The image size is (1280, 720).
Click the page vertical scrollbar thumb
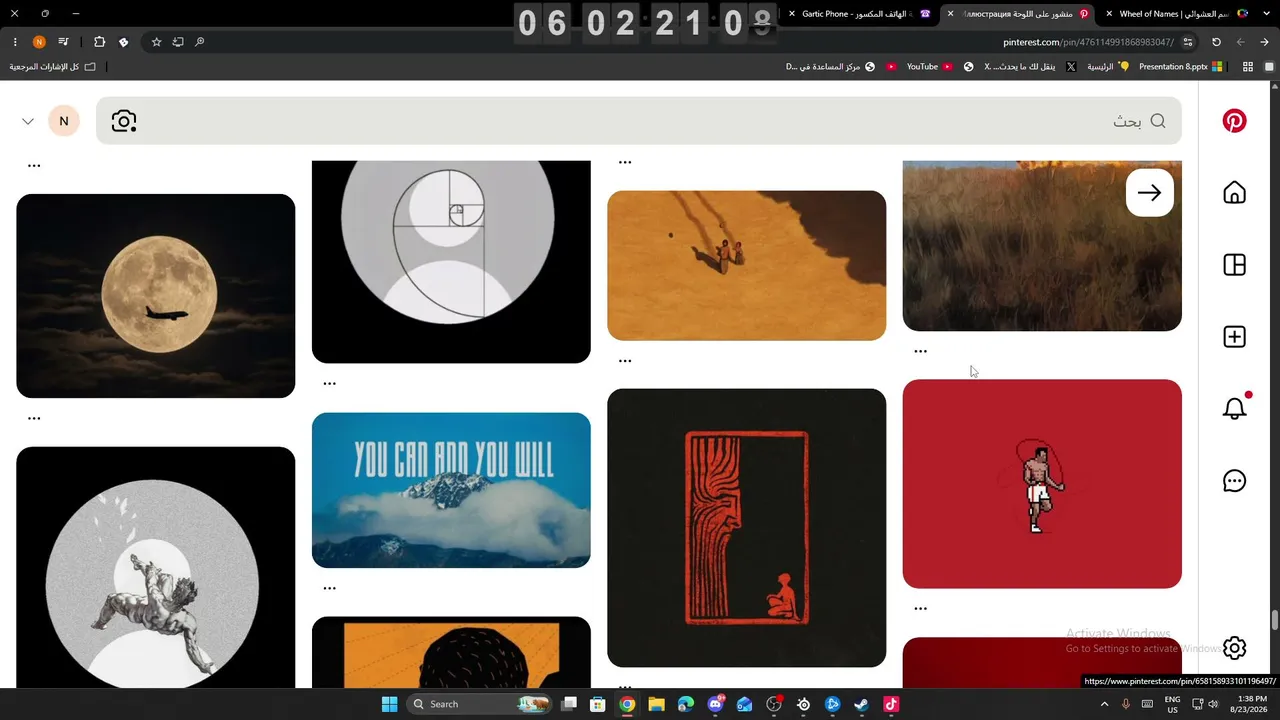[1275, 620]
